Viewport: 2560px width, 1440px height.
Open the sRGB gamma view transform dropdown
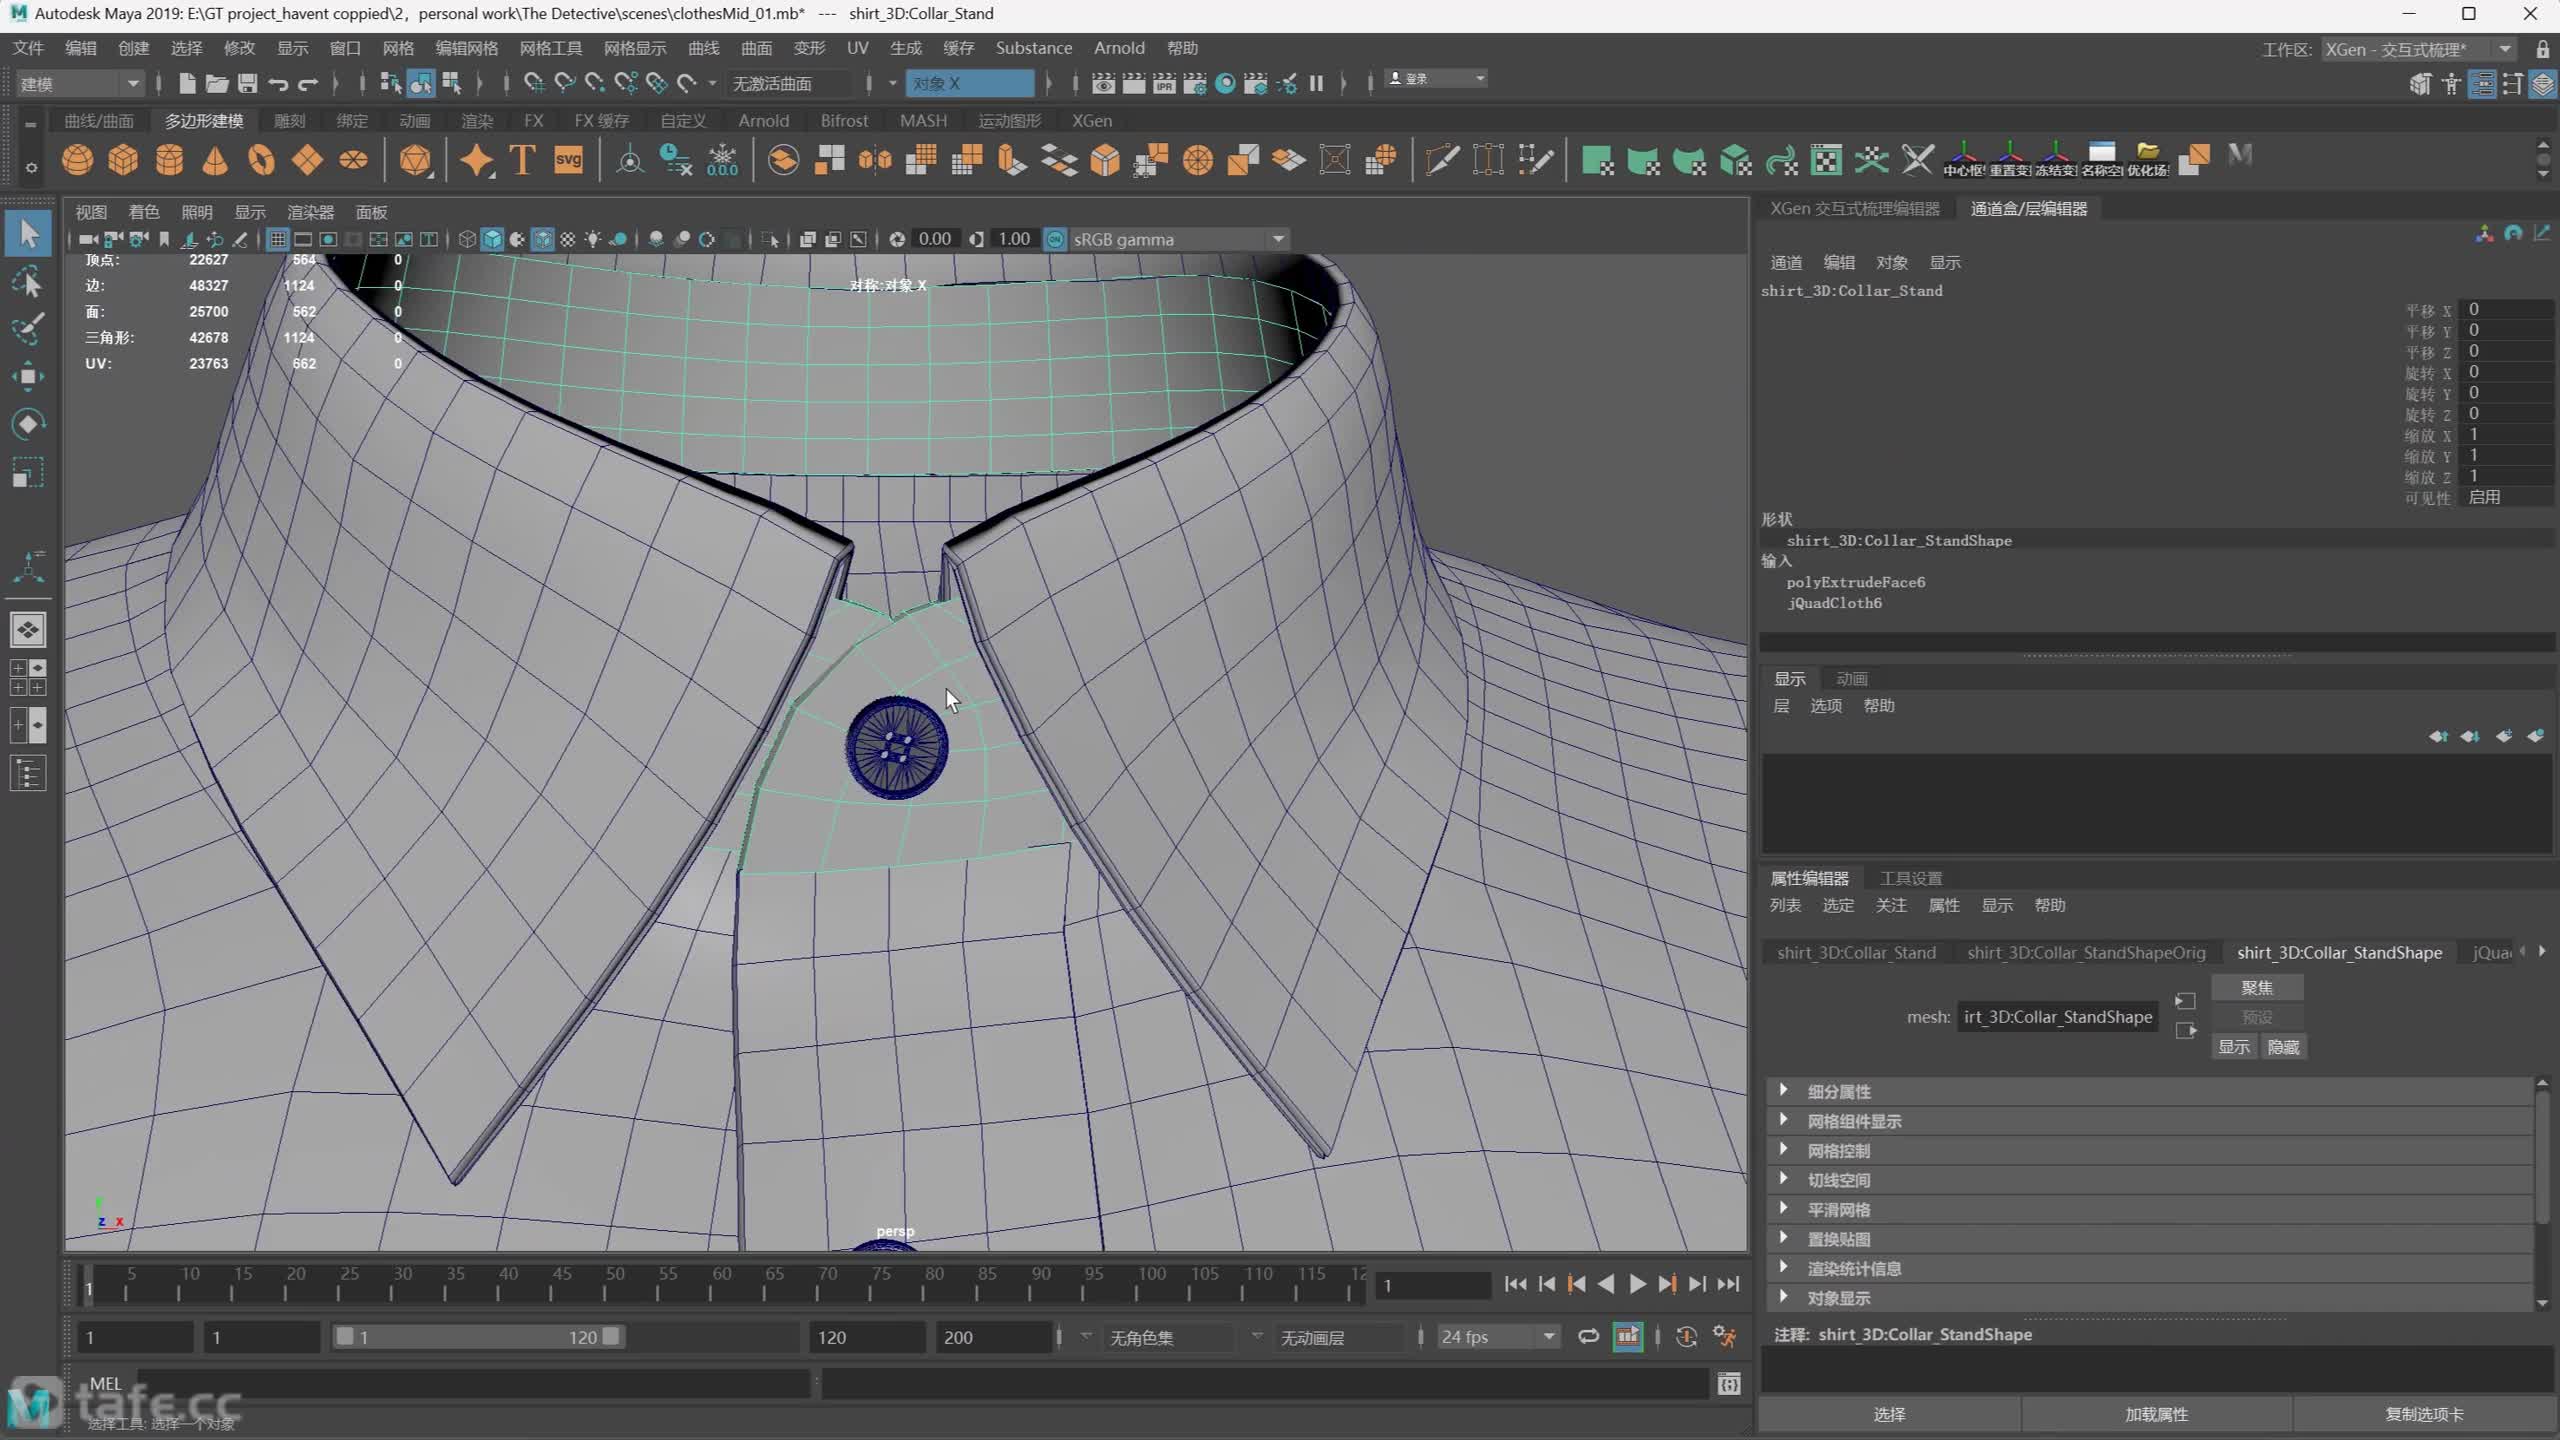[1178, 239]
